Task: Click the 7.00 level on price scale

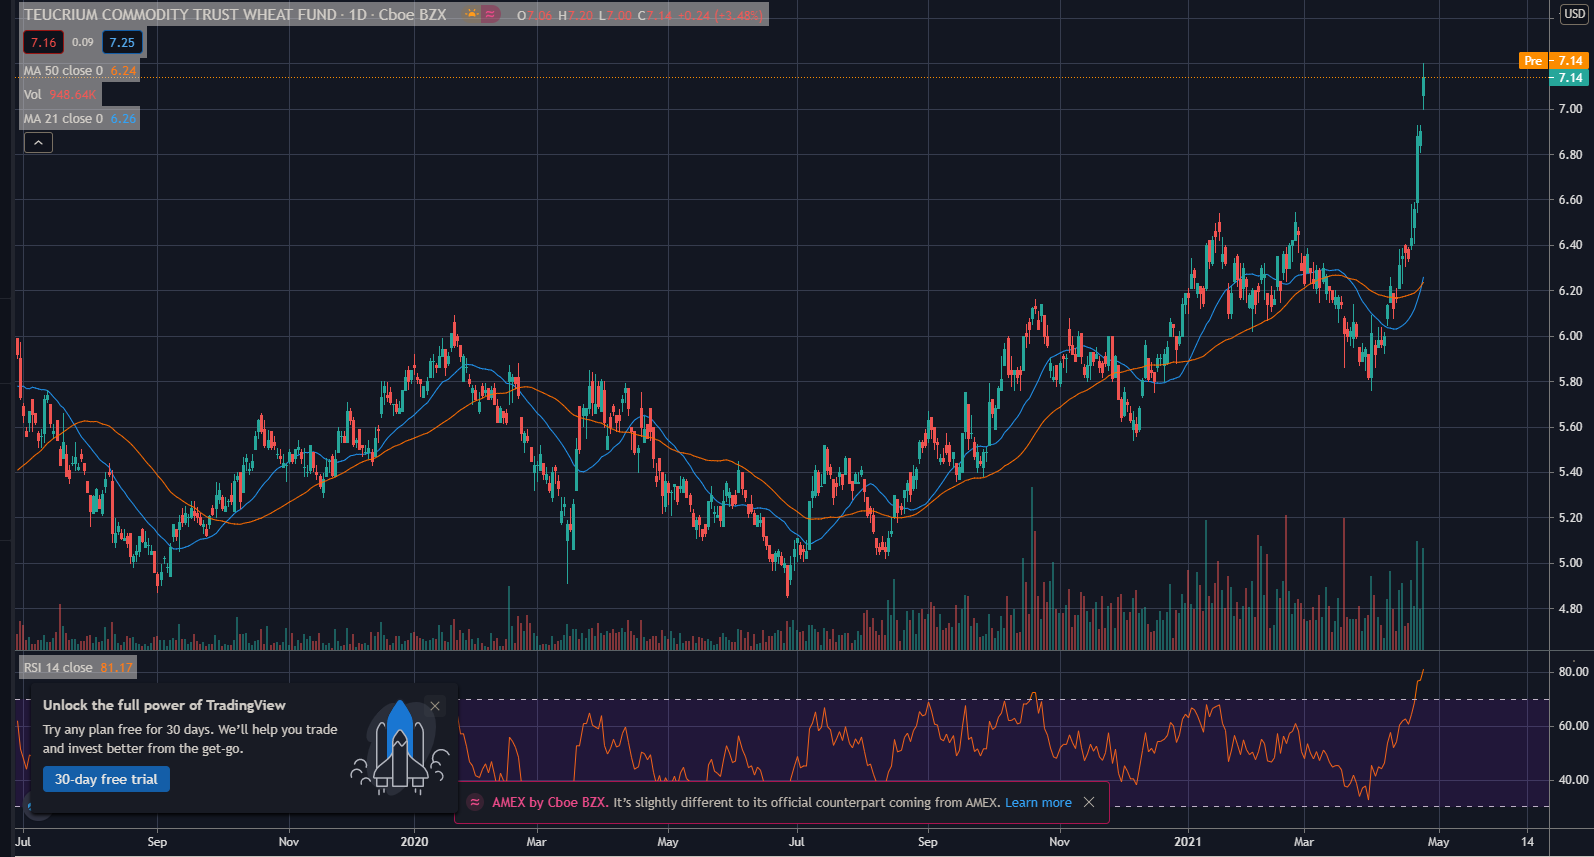Action: 1570,109
